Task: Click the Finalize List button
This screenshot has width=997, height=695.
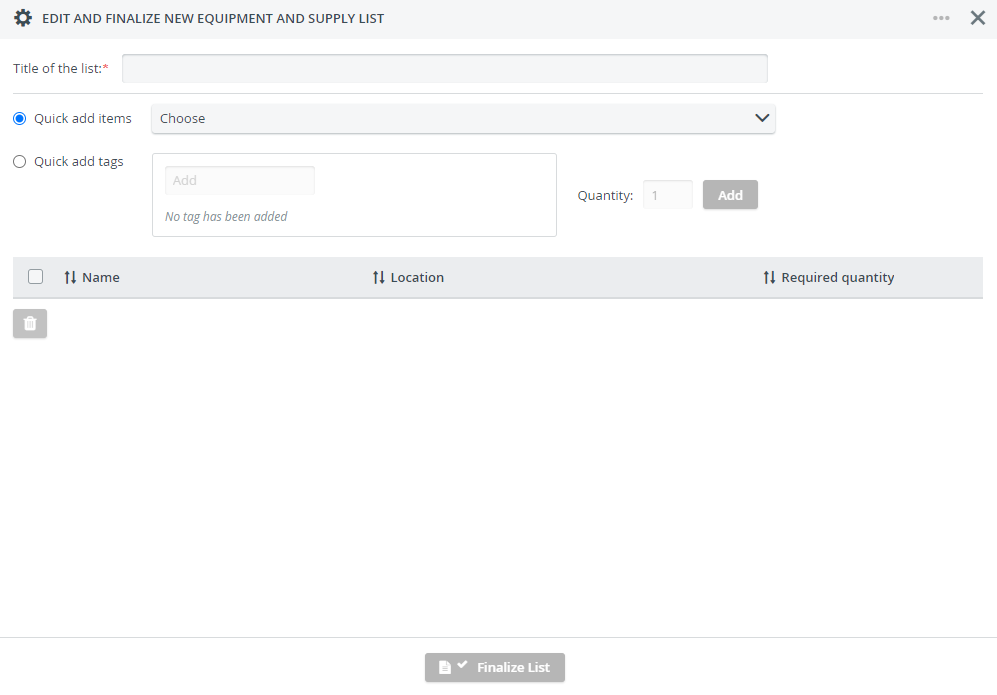Action: click(x=495, y=668)
